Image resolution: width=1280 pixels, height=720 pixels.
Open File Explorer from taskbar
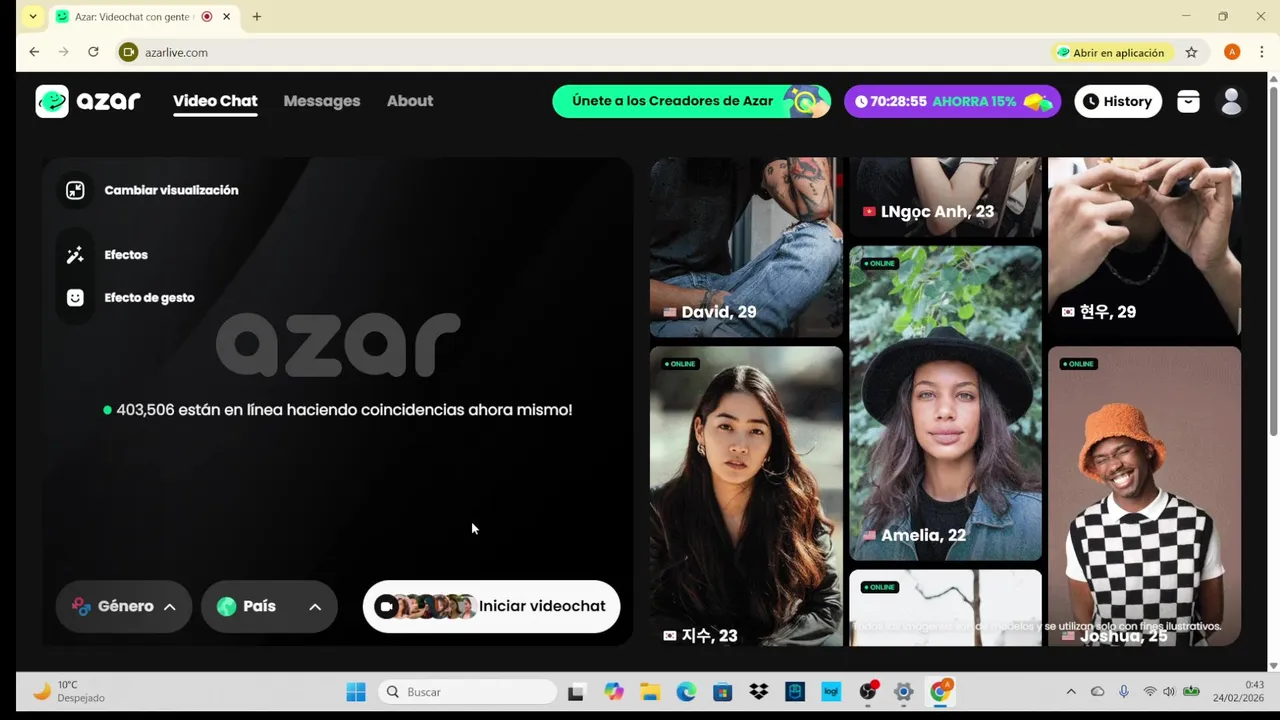[649, 692]
